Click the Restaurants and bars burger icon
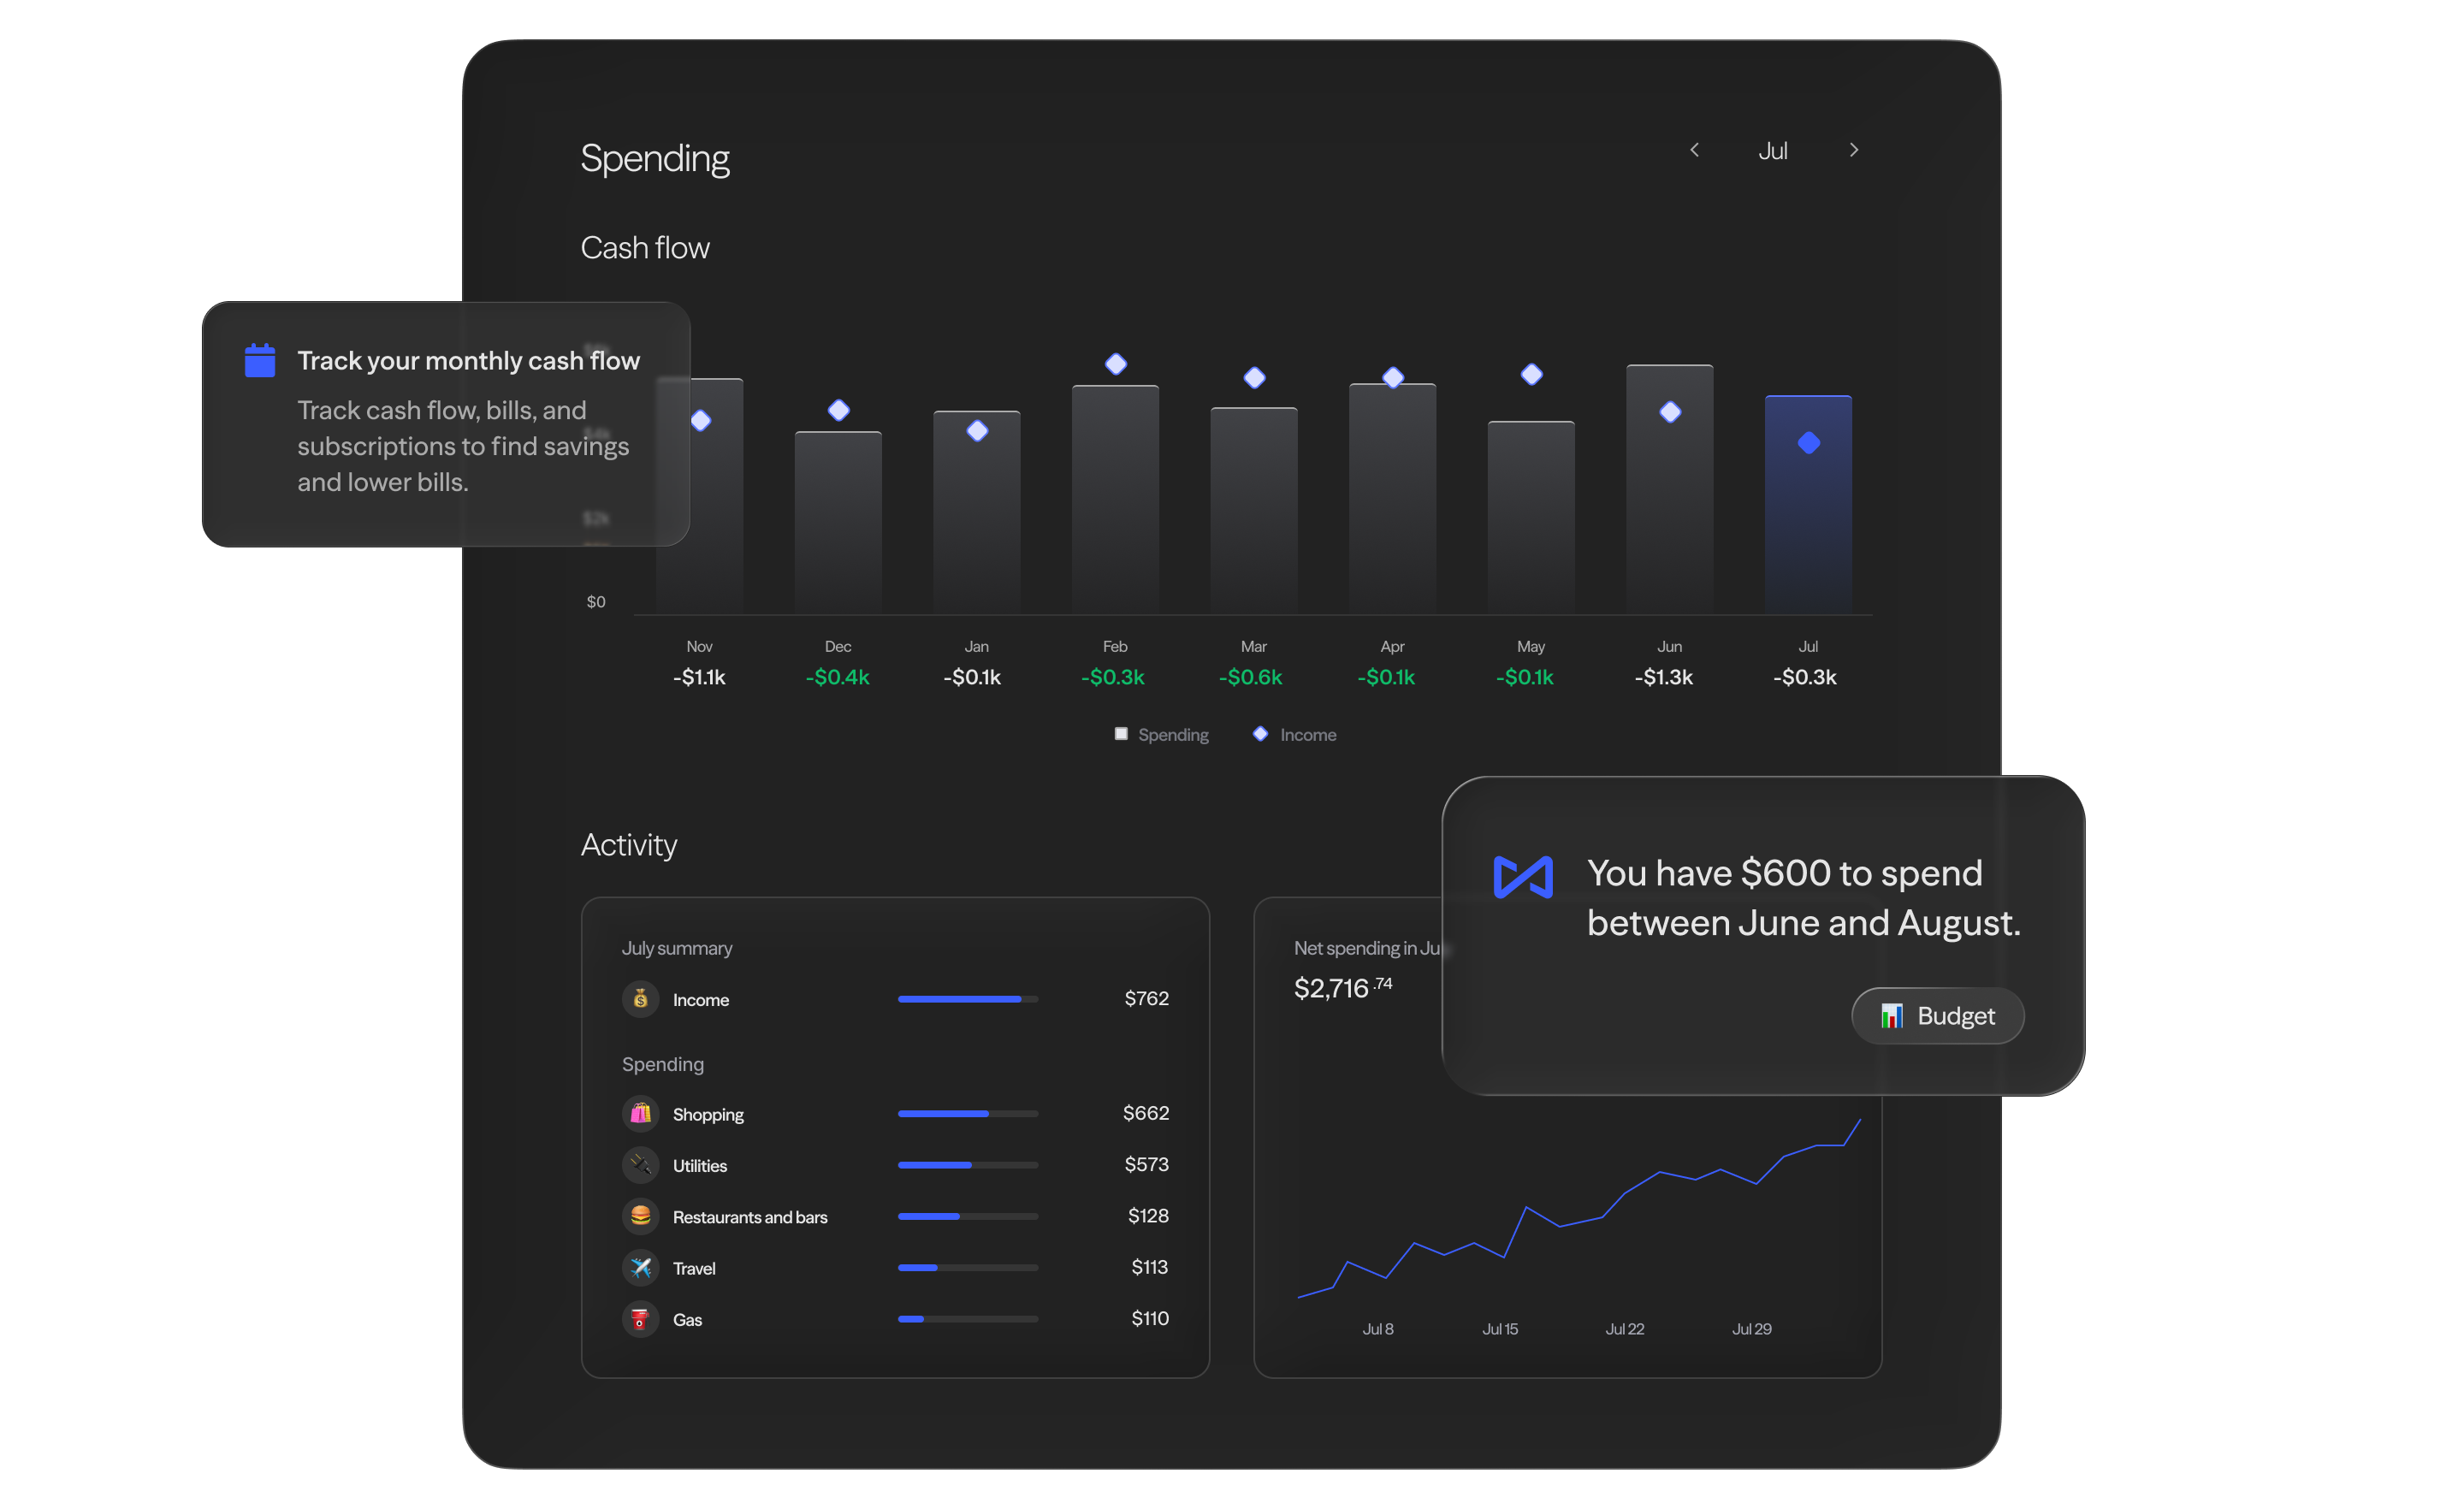This screenshot has width=2464, height=1509. click(640, 1216)
